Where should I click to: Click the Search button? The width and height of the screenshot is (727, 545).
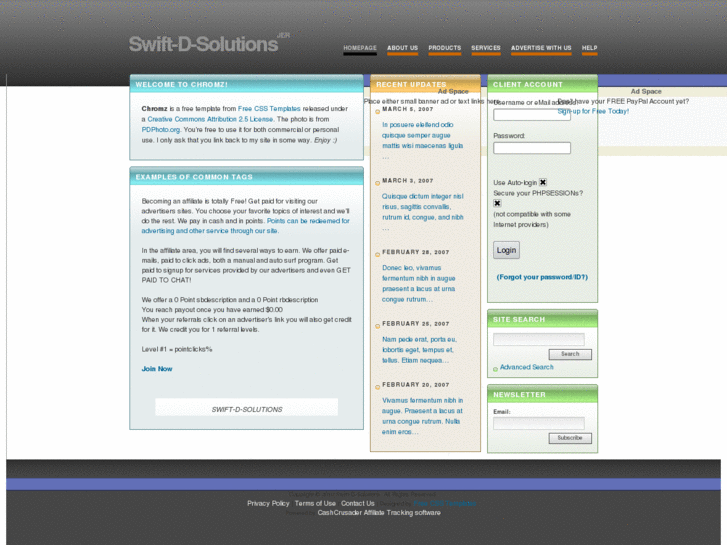tap(570, 354)
